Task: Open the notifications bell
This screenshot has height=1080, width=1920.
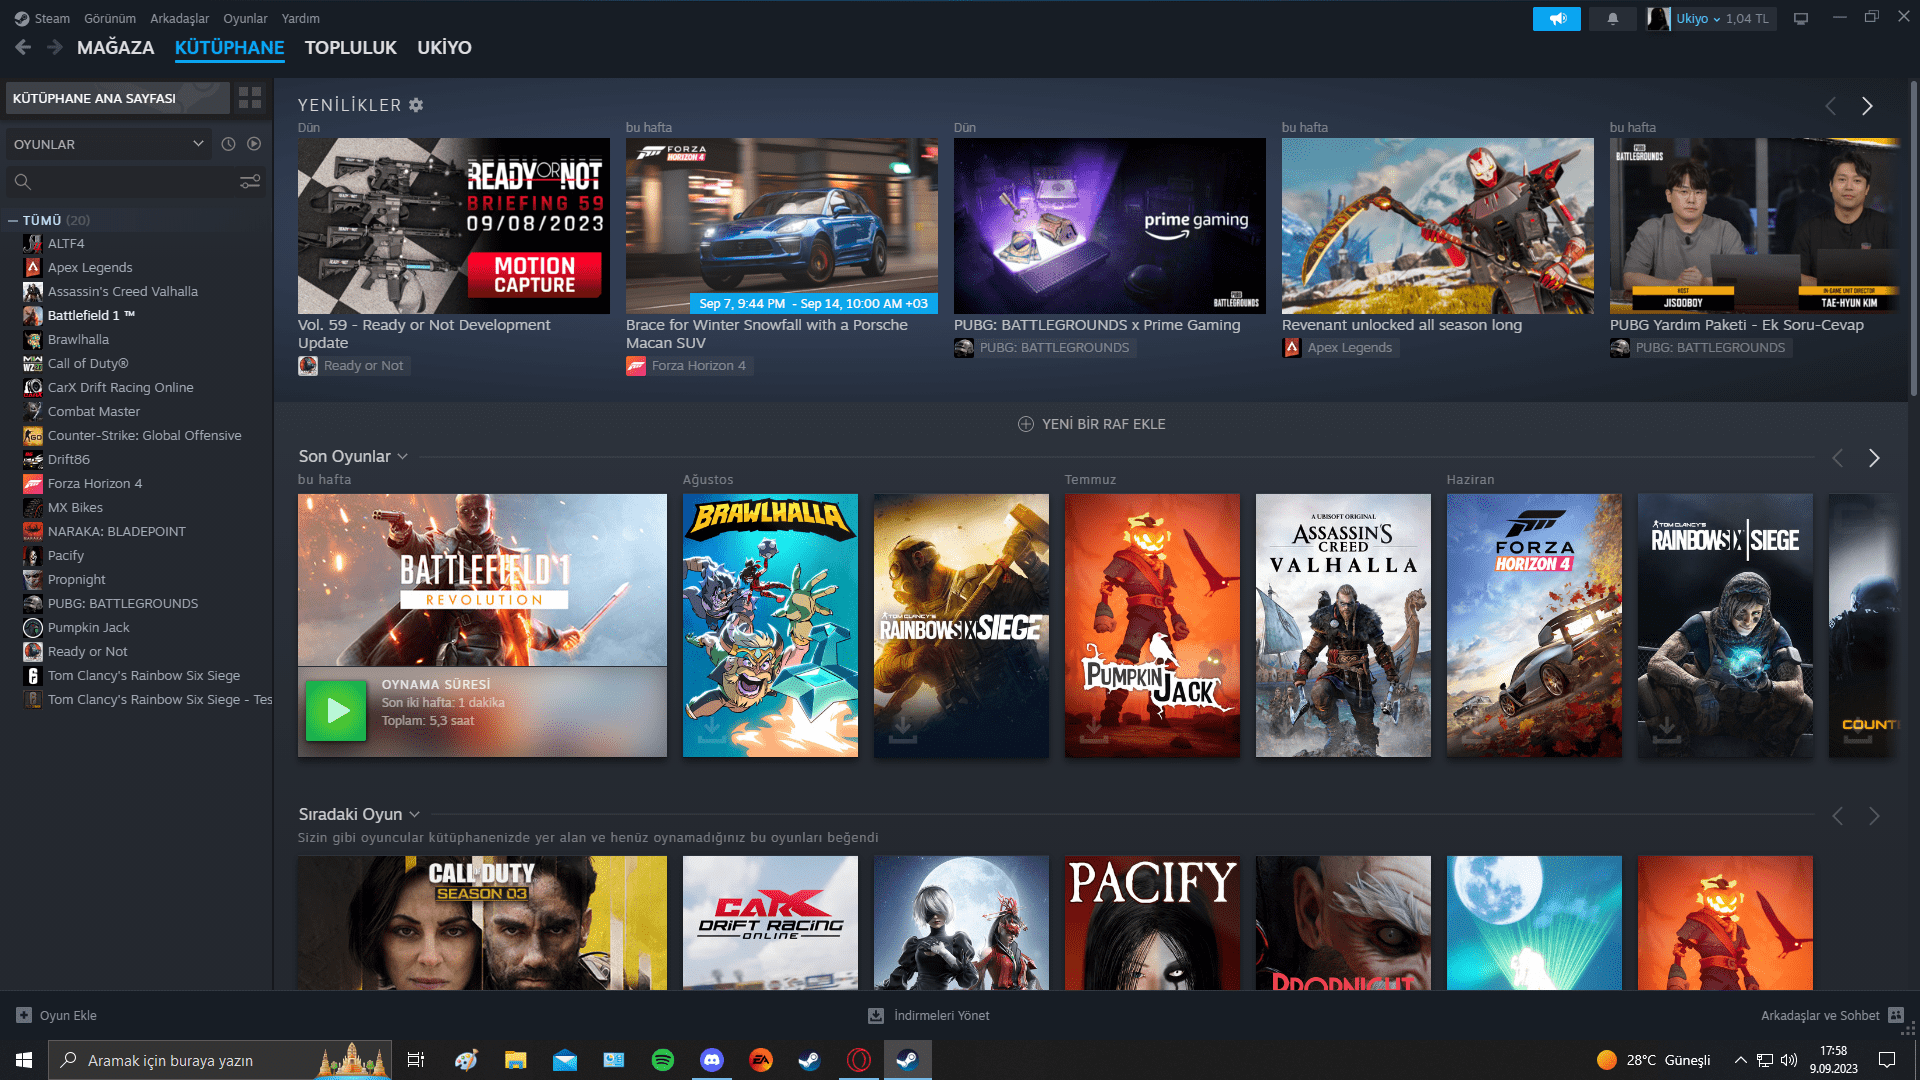Action: point(1612,18)
